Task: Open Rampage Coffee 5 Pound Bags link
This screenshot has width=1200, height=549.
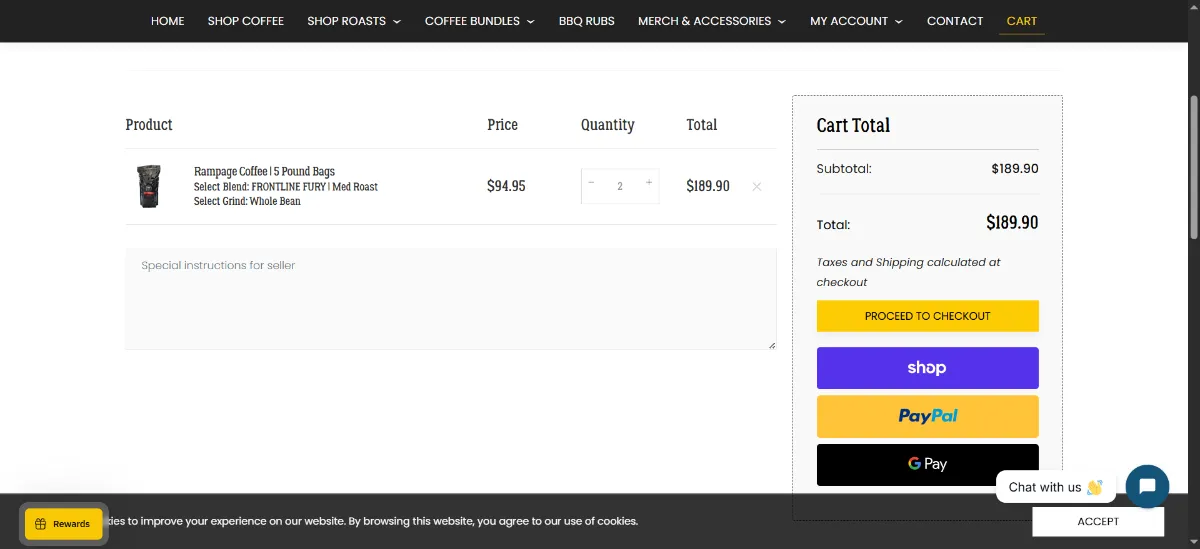Action: click(264, 172)
